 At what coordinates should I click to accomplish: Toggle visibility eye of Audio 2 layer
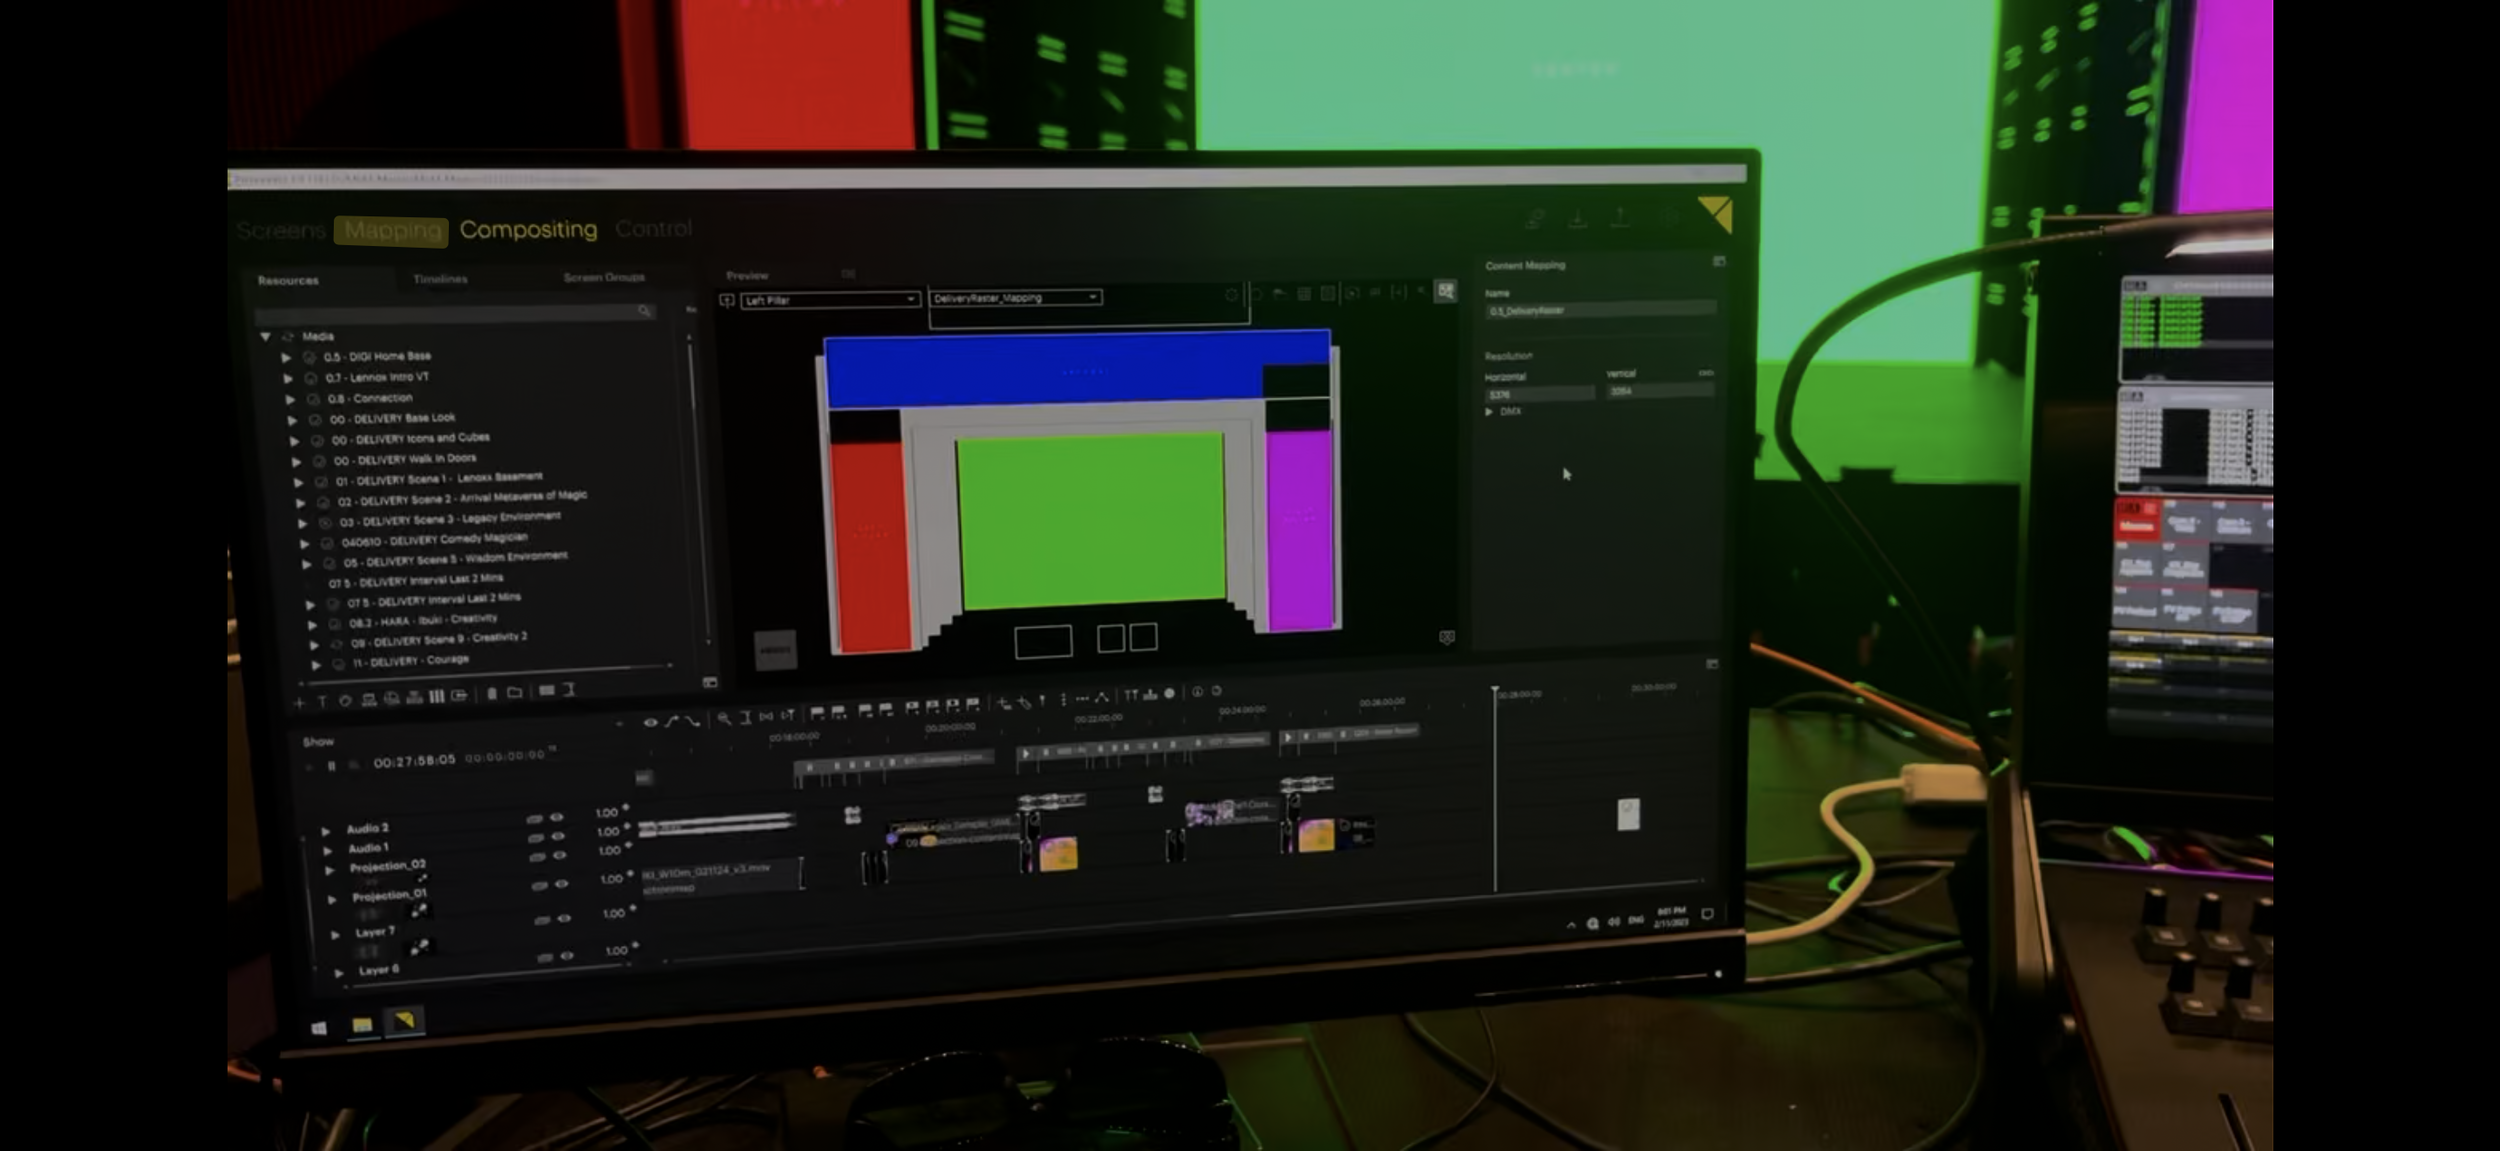[556, 817]
